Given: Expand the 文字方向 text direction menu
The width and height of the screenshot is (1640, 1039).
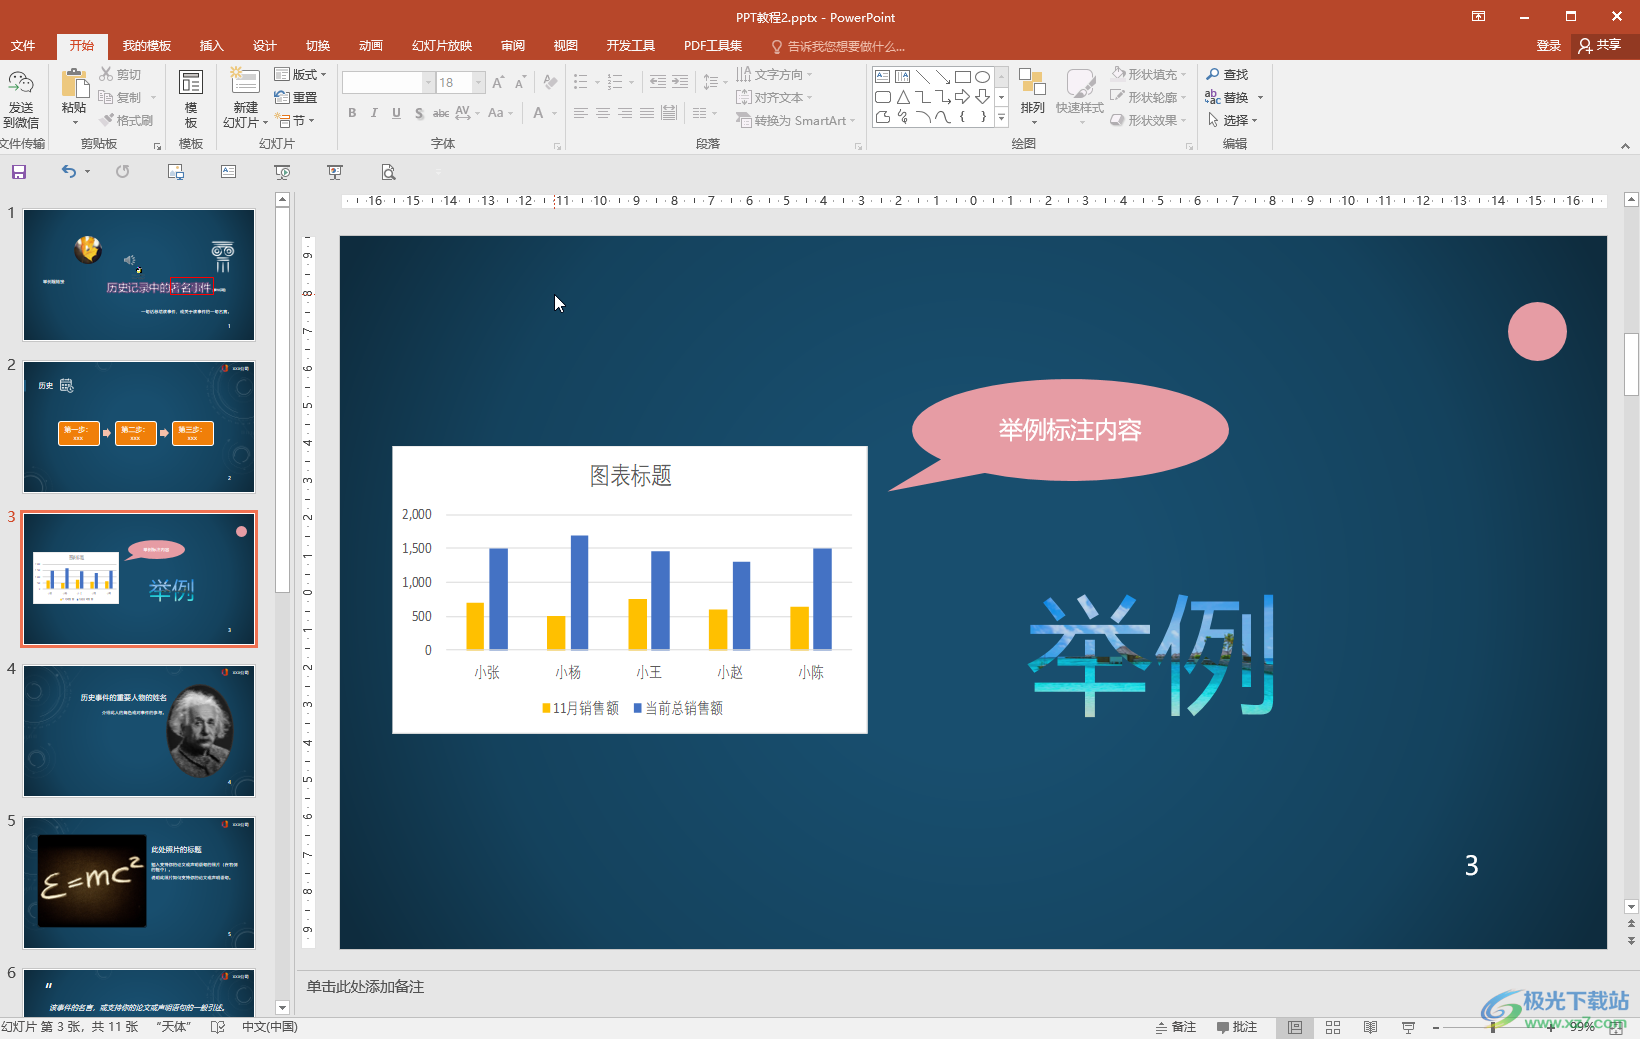Looking at the screenshot, I should 774,75.
